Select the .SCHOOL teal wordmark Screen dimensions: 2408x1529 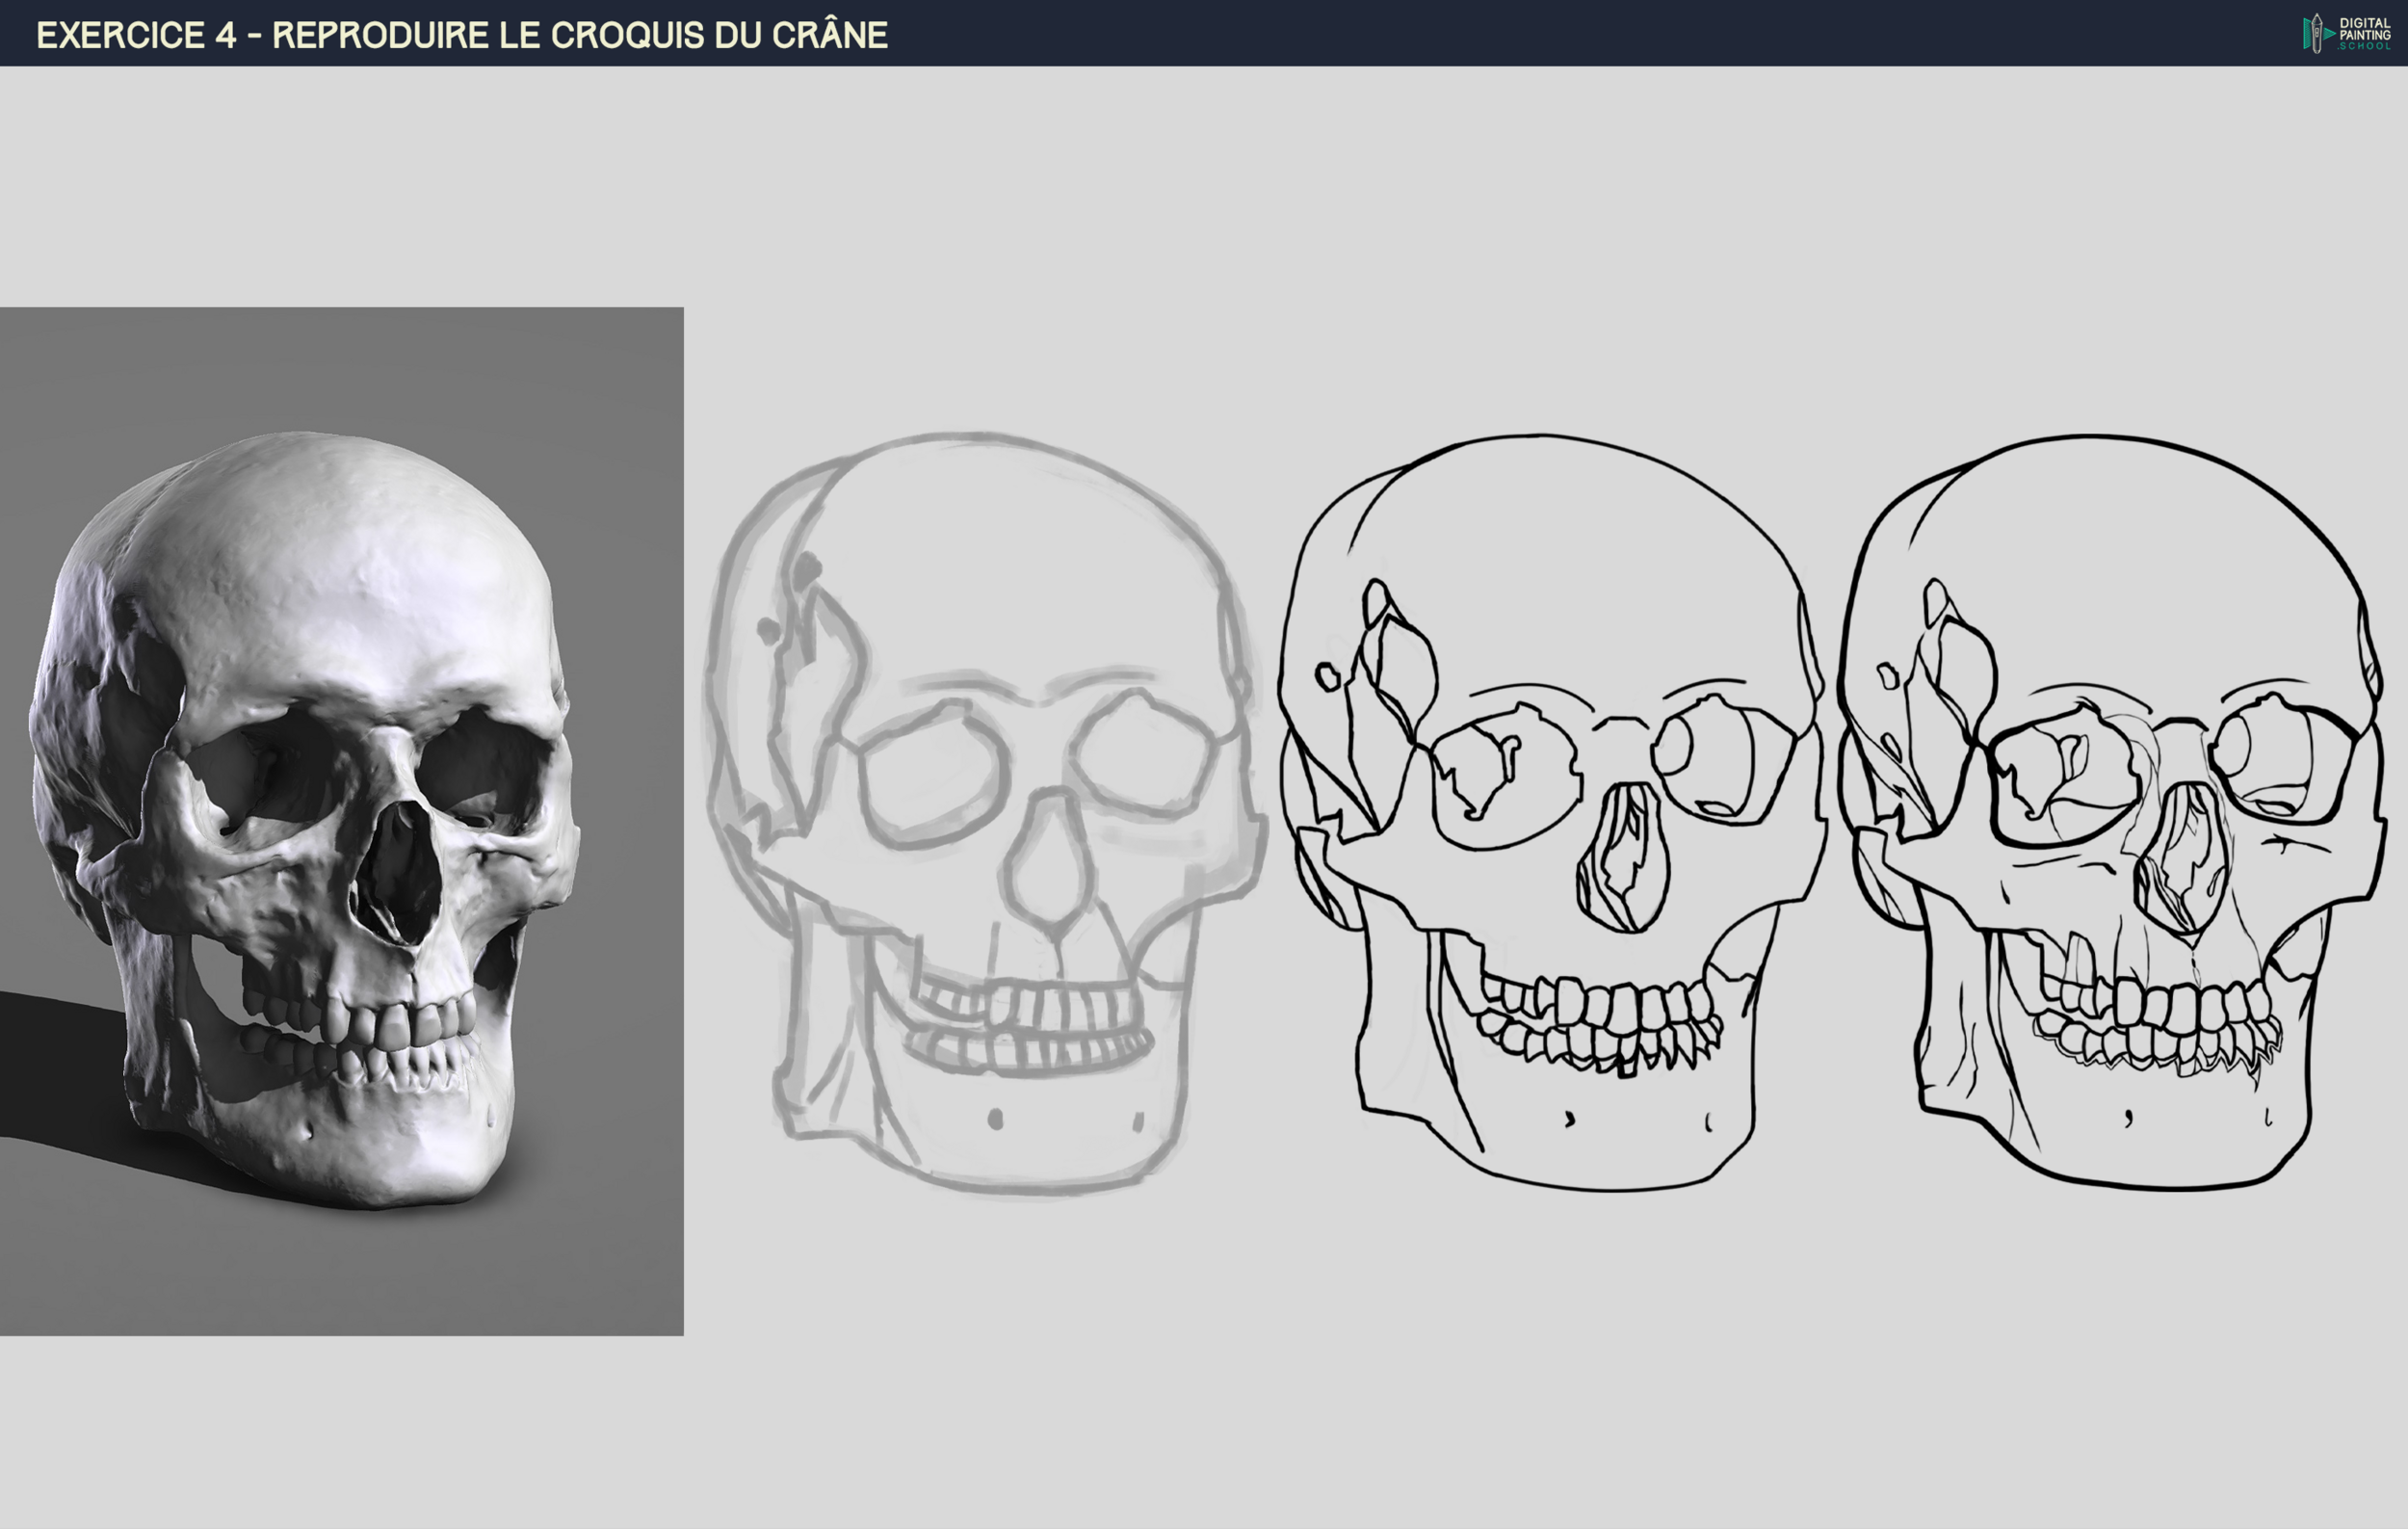click(2365, 46)
